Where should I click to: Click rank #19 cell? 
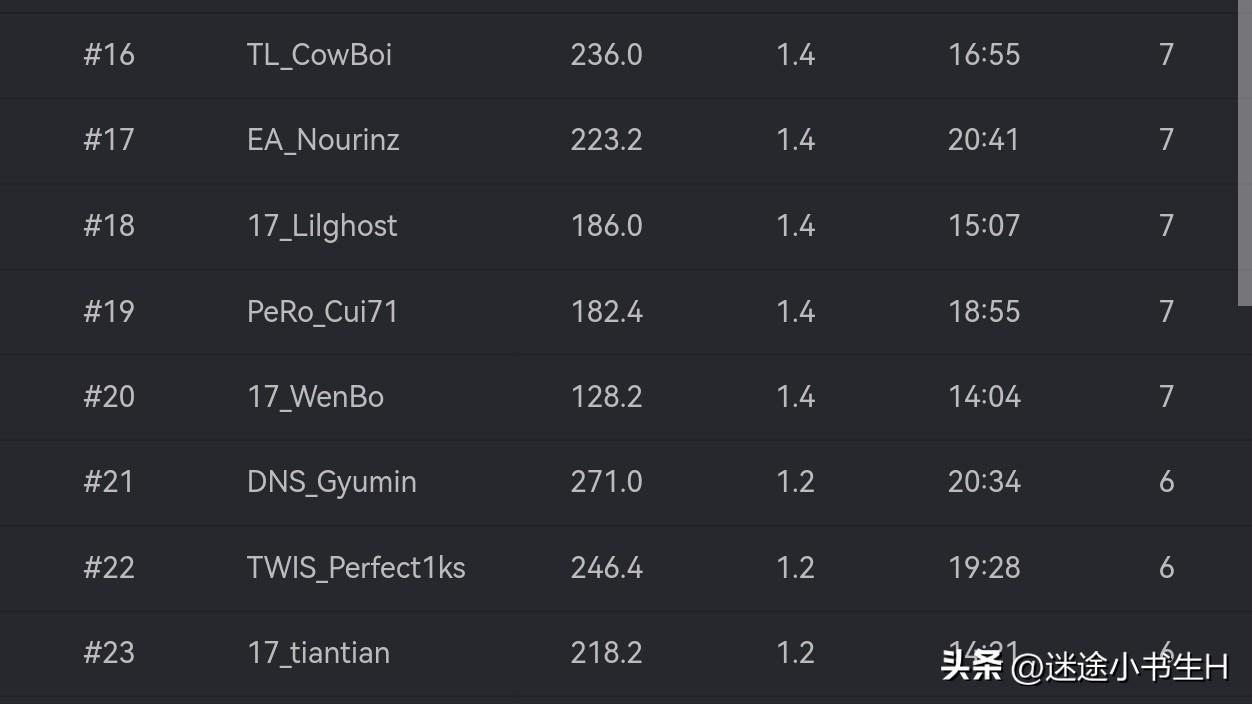(x=108, y=312)
